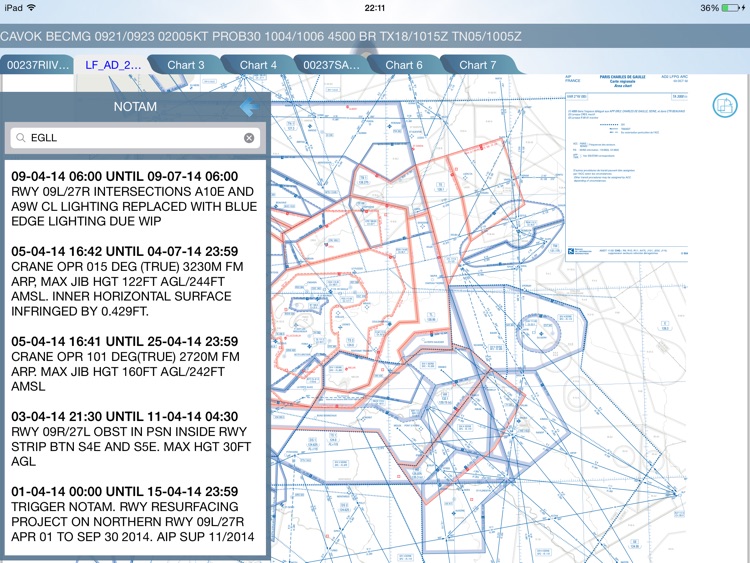Tap the blue back arrow in the NOTAM header
750x563 pixels.
point(249,107)
